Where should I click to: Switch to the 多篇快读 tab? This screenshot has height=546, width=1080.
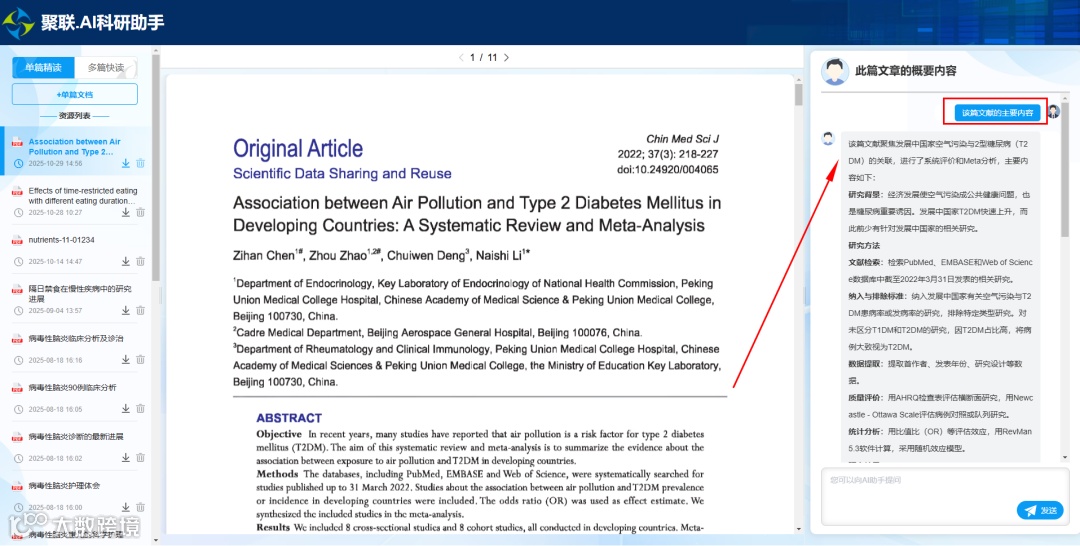click(x=105, y=67)
